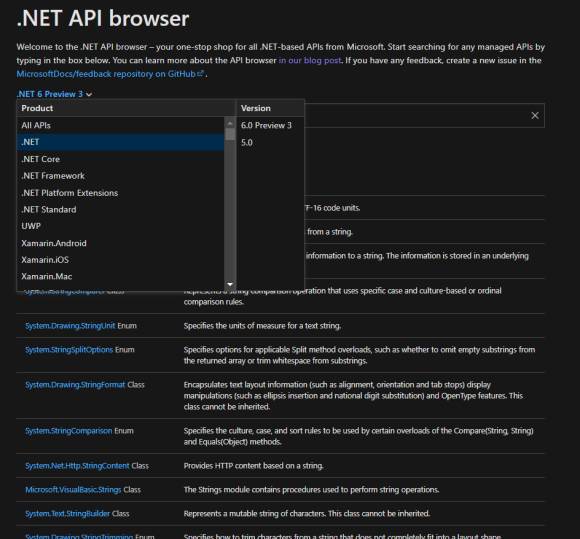Click the .NET API browser heading

click(x=103, y=18)
